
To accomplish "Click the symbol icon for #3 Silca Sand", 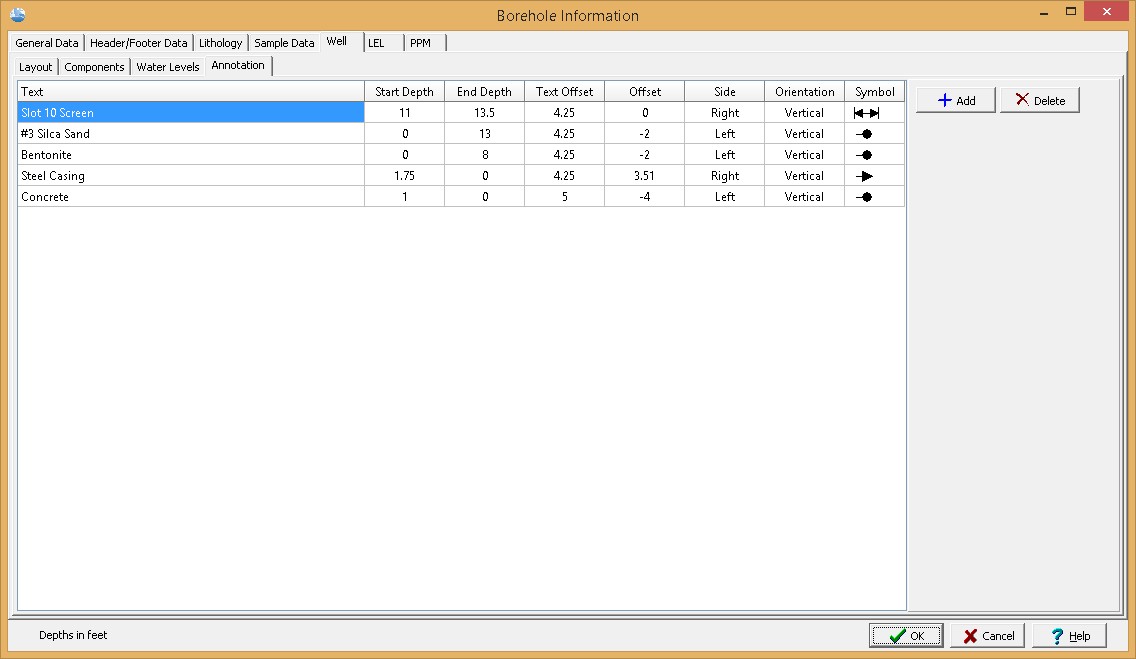I will tap(865, 134).
